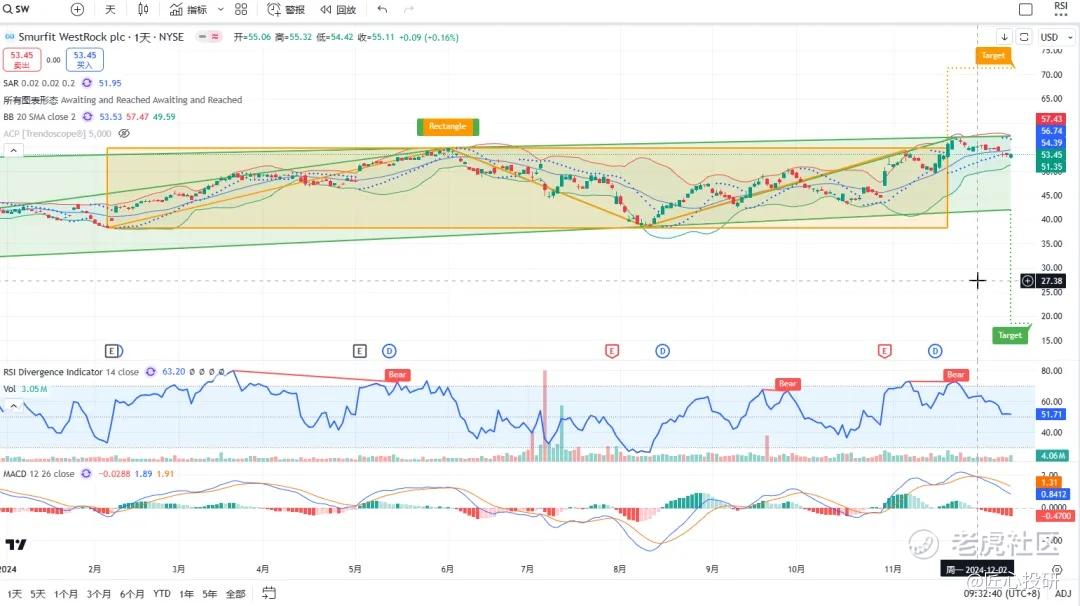Click the 53.45 卖出 sell button
This screenshot has width=1080, height=606.
(x=21, y=60)
